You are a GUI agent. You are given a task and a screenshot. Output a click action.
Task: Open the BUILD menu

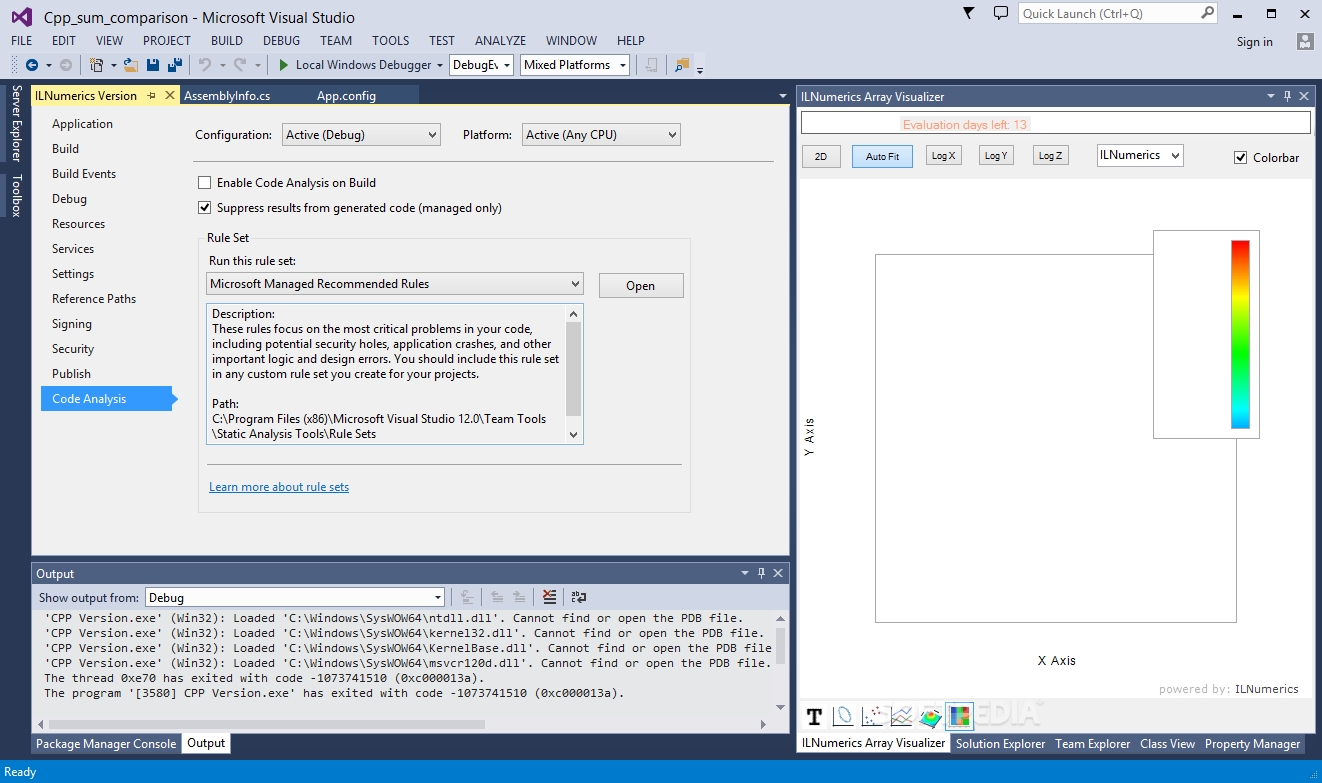tap(227, 41)
